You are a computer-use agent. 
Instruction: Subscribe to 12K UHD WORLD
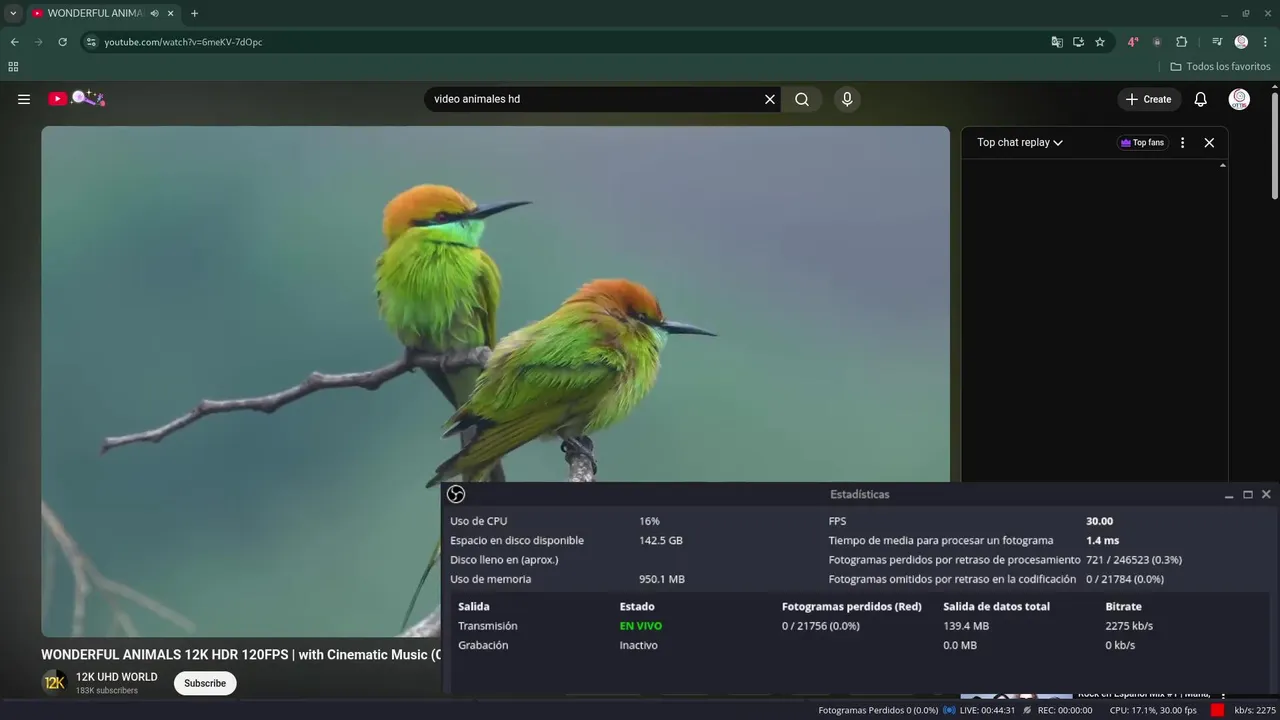pos(205,683)
